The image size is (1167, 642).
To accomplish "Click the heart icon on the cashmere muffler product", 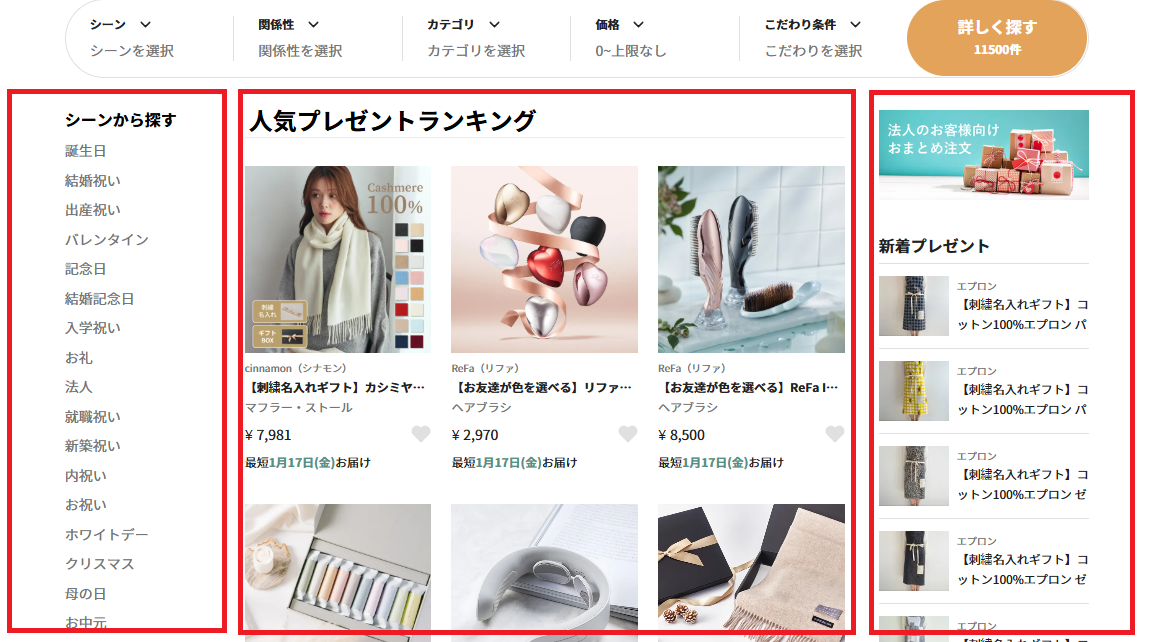I will [421, 434].
